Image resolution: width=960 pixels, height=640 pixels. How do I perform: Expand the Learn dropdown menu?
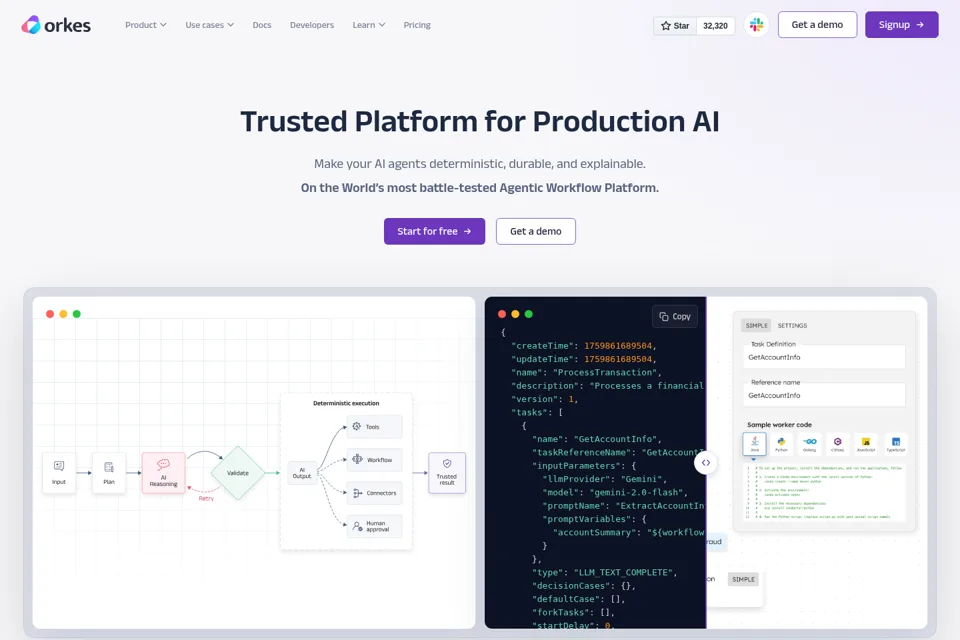[x=369, y=25]
